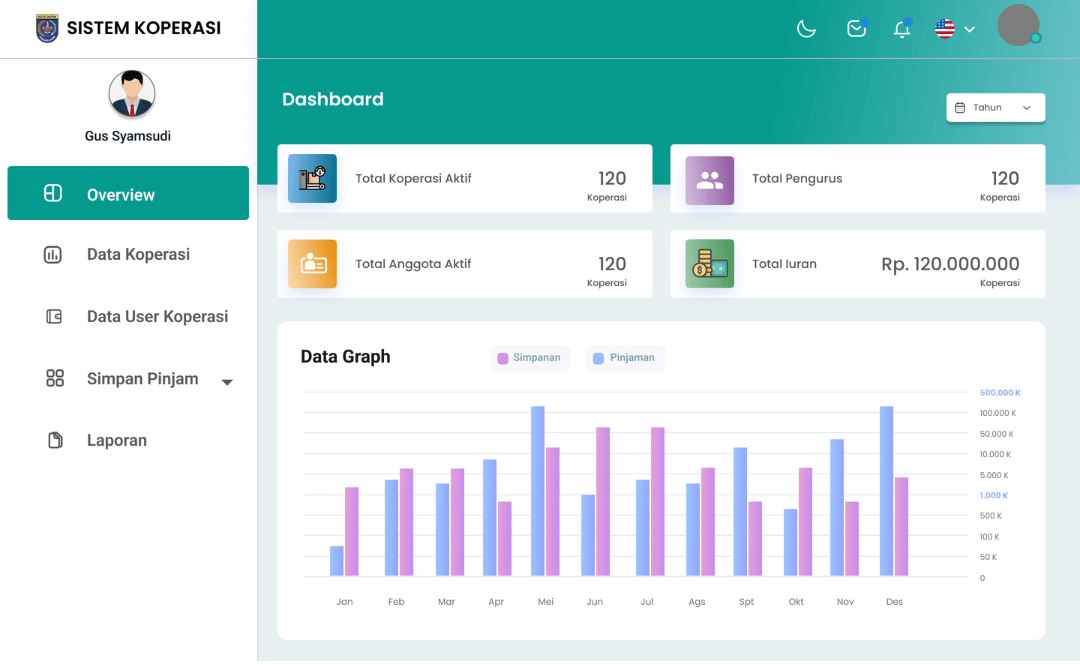Viewport: 1080px width, 665px height.
Task: Open the Laporan section
Action: [x=116, y=440]
